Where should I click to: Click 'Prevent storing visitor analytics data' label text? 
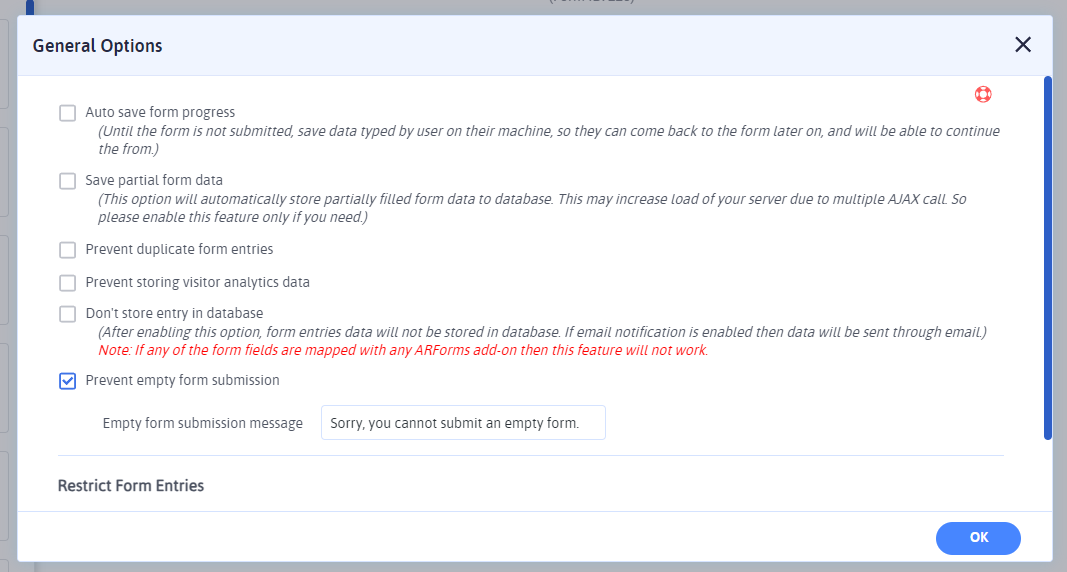[x=197, y=283]
